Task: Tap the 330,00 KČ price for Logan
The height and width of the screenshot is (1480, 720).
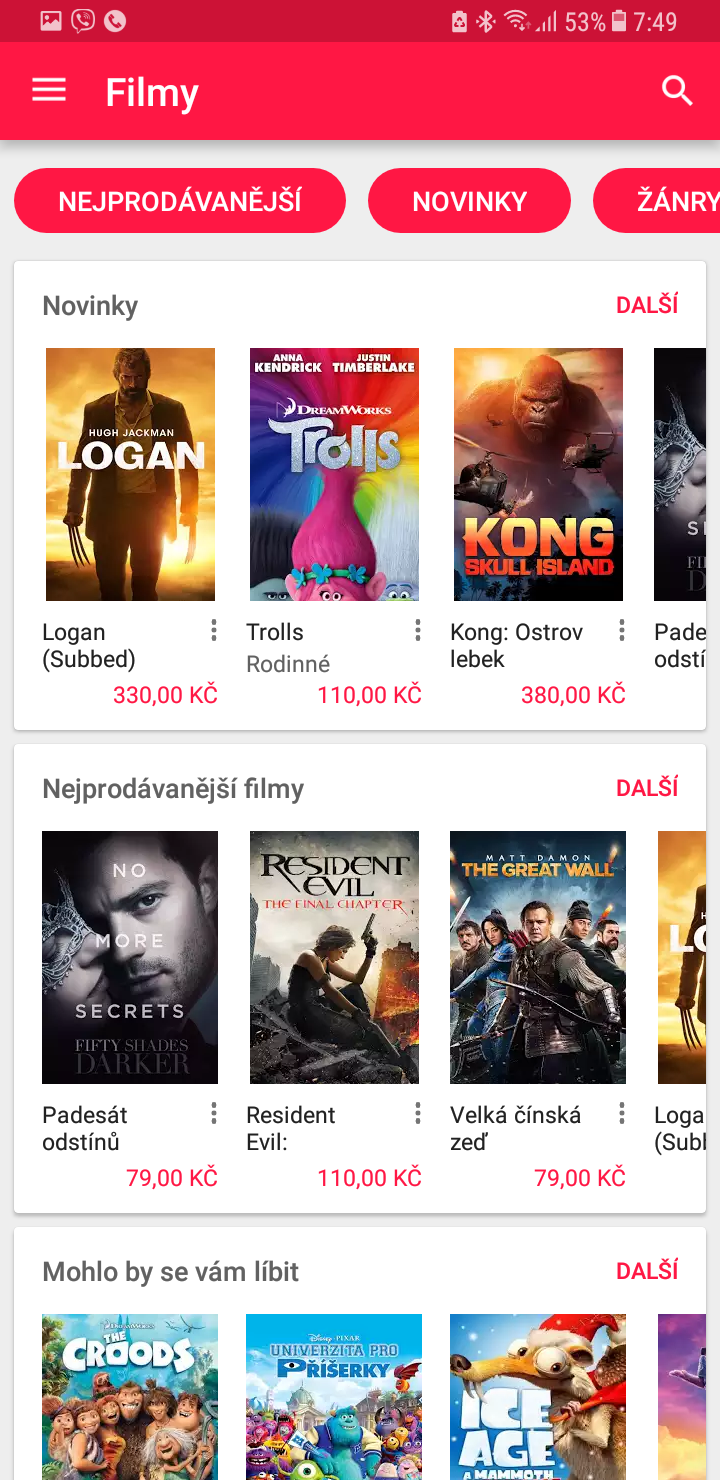Action: (x=164, y=693)
